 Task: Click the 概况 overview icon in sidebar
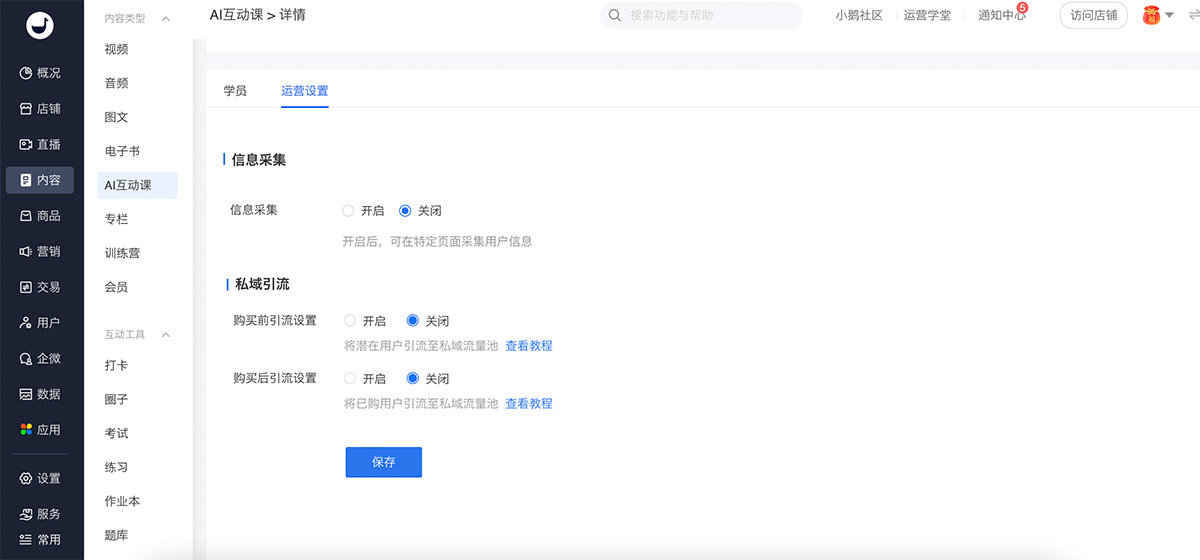coord(26,73)
